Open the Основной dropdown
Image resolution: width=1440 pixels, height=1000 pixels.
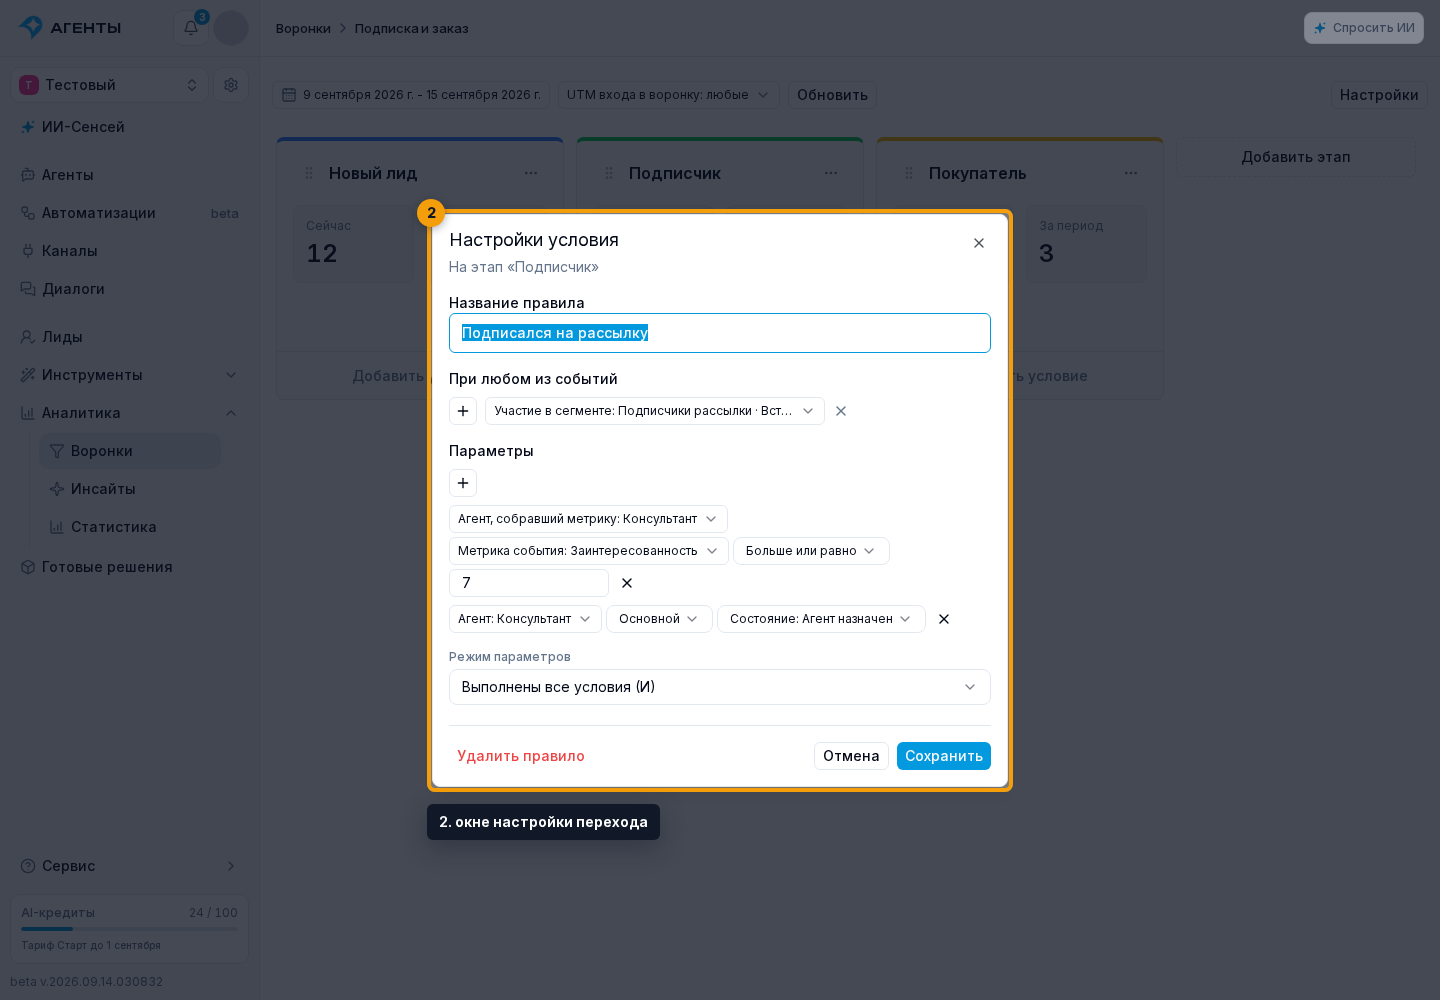click(659, 619)
